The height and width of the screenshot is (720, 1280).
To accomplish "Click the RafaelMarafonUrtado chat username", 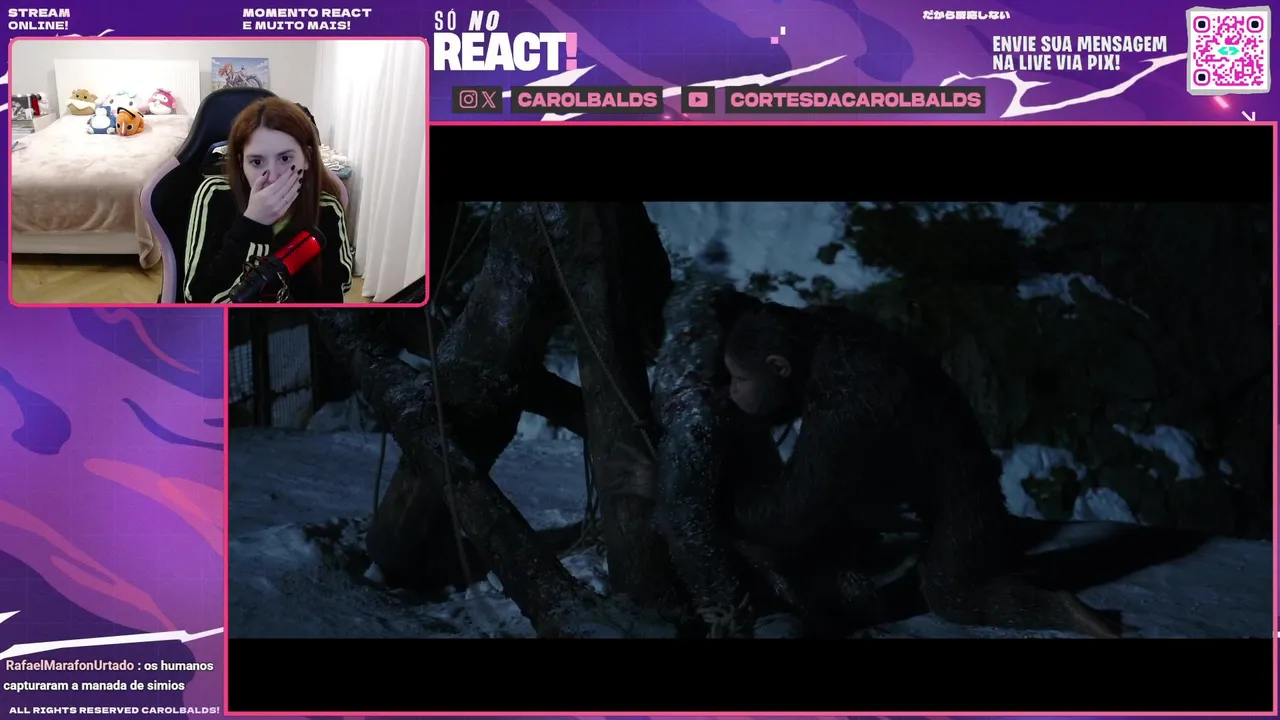I will pos(70,665).
